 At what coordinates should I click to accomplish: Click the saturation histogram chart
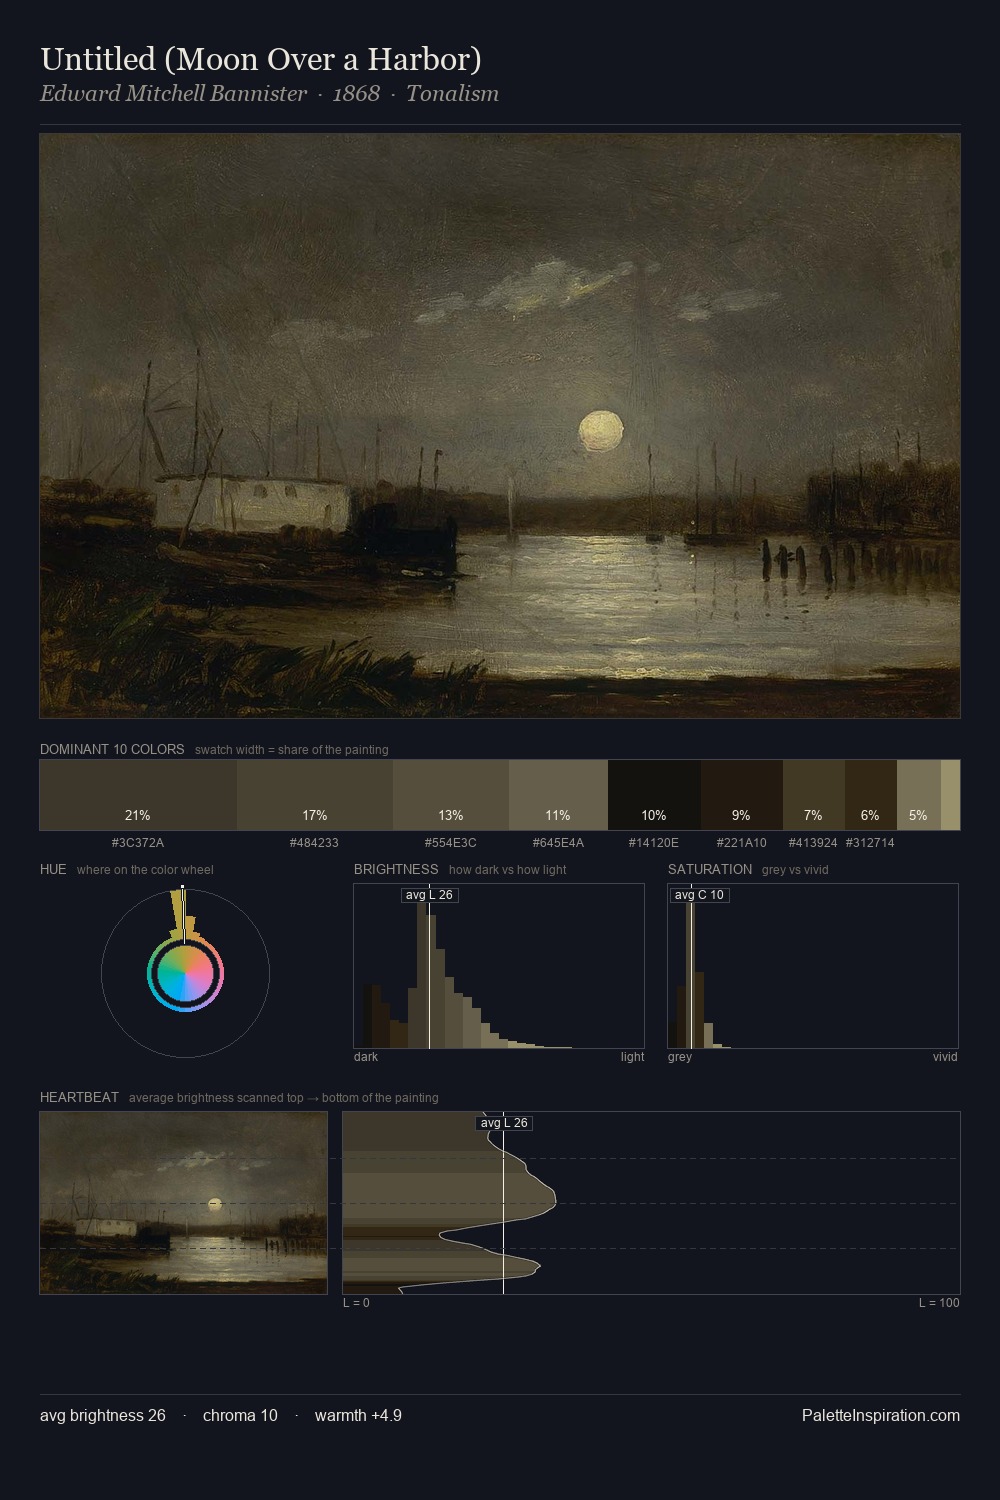point(813,966)
